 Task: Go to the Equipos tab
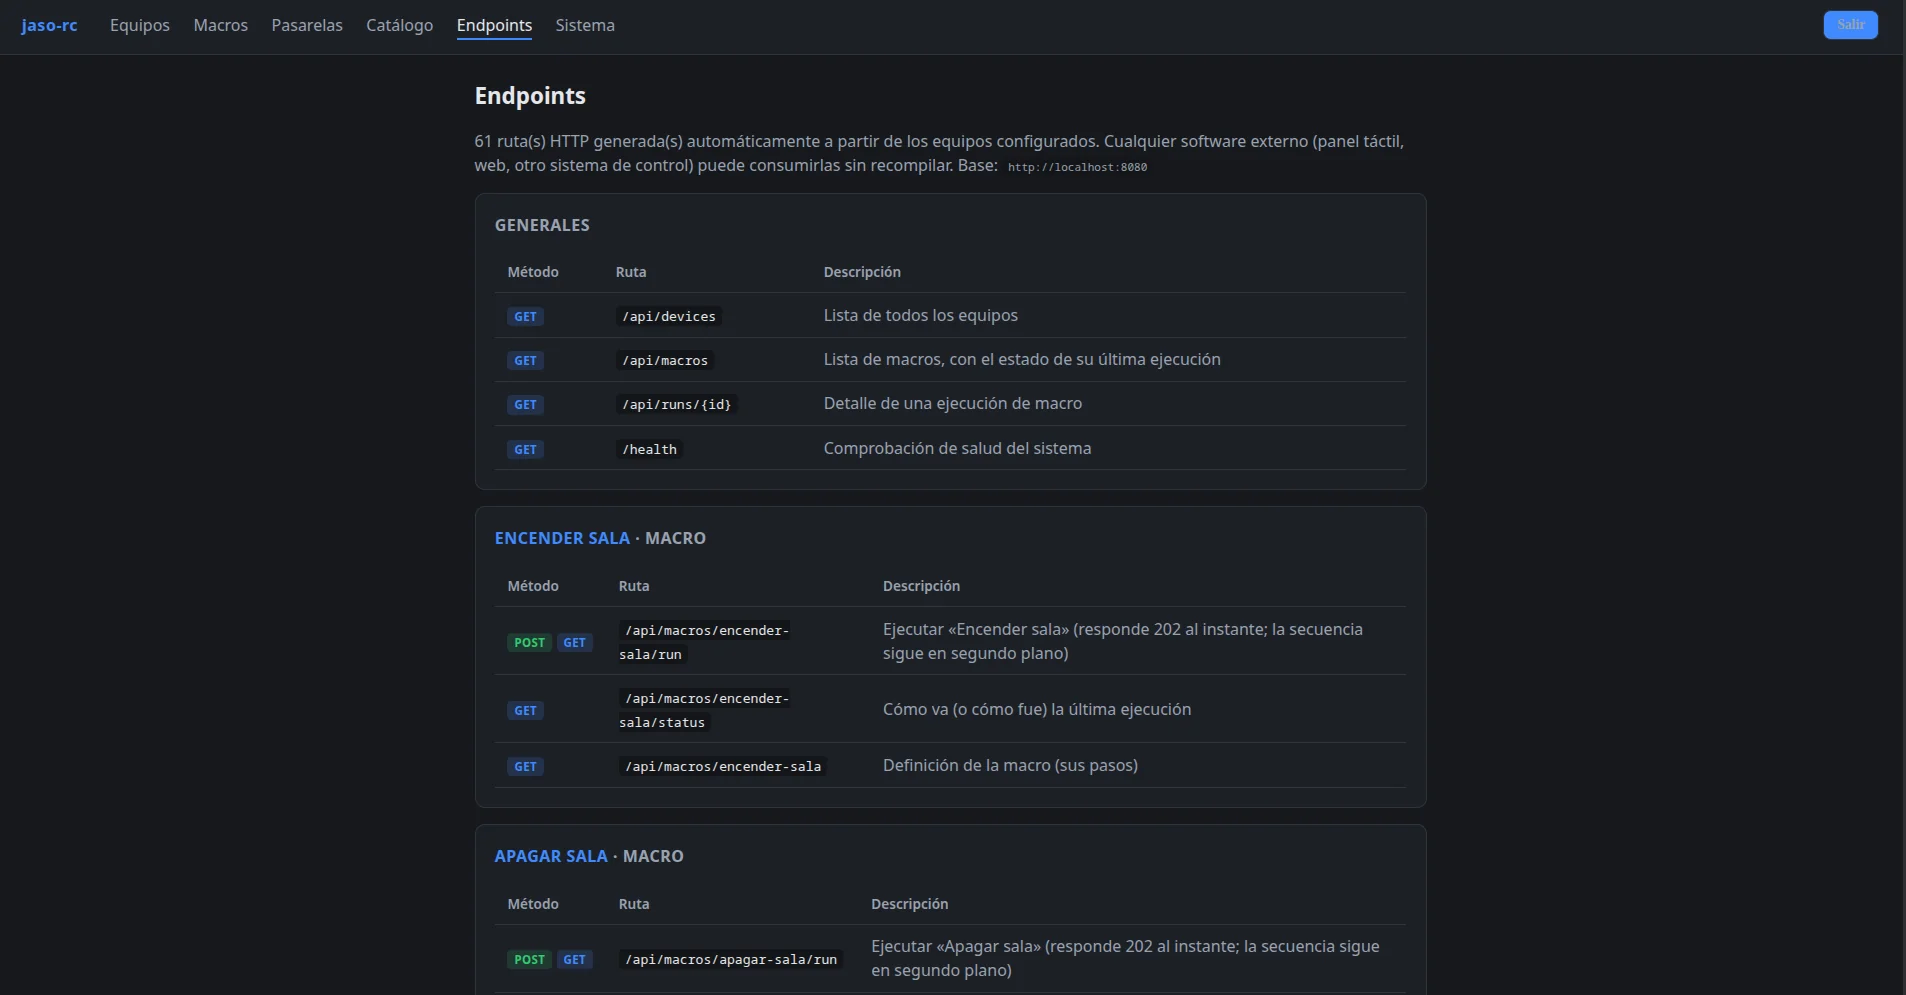click(x=140, y=25)
